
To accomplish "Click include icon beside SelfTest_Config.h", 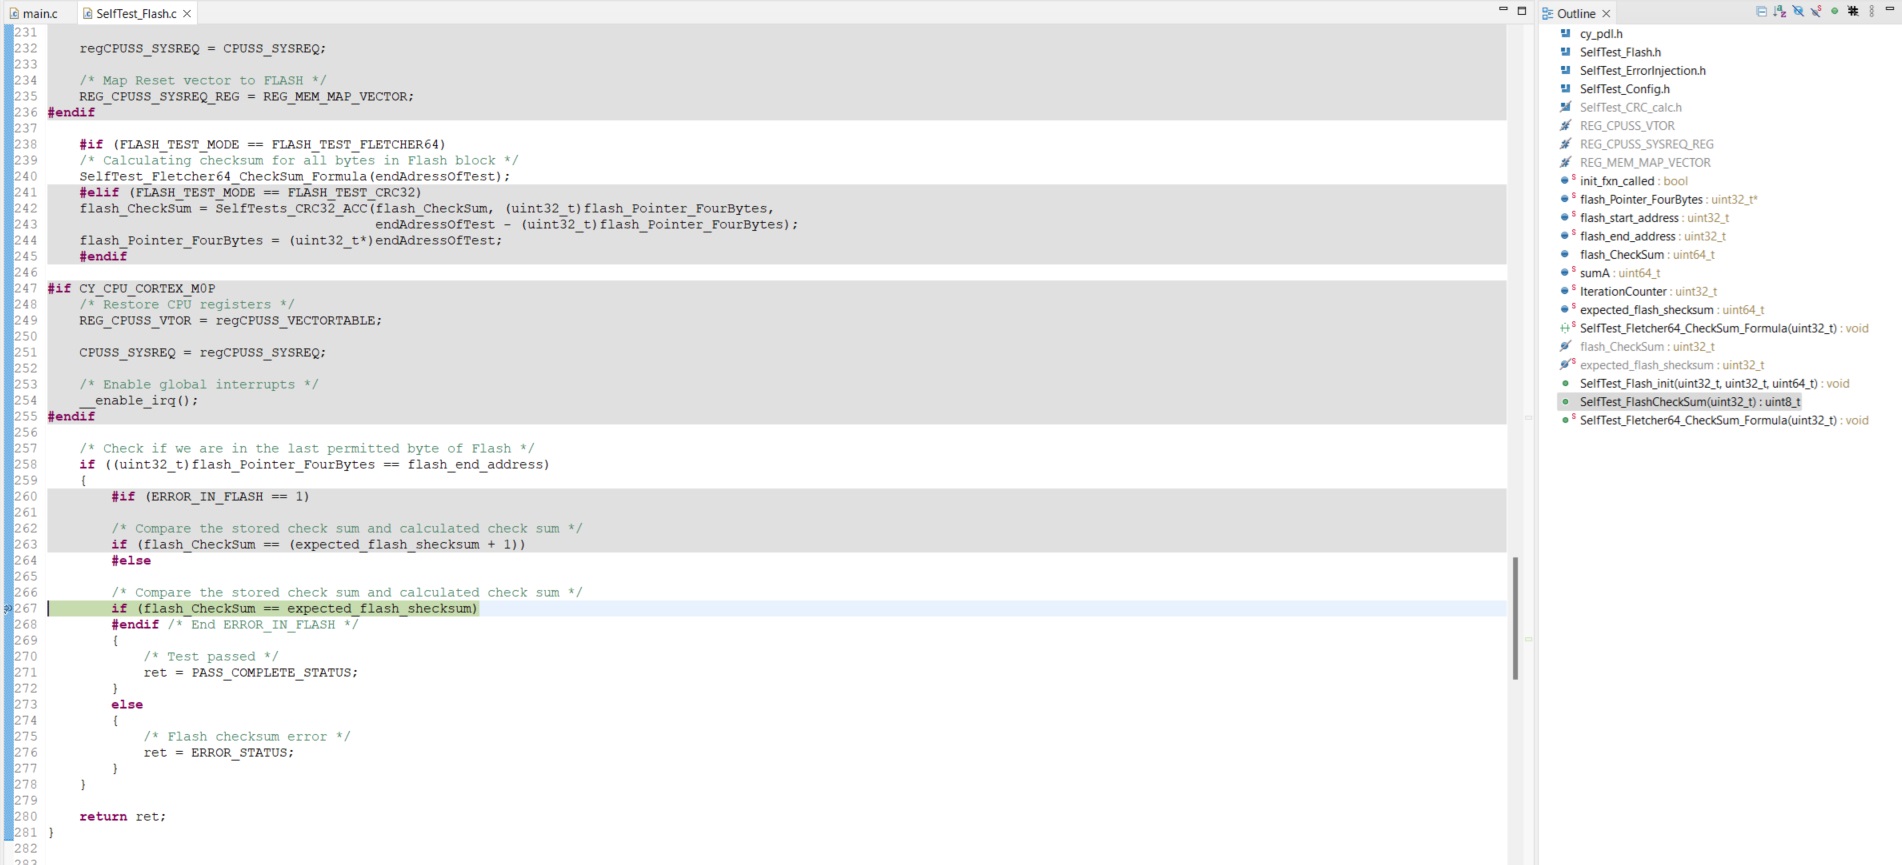I will [1566, 89].
